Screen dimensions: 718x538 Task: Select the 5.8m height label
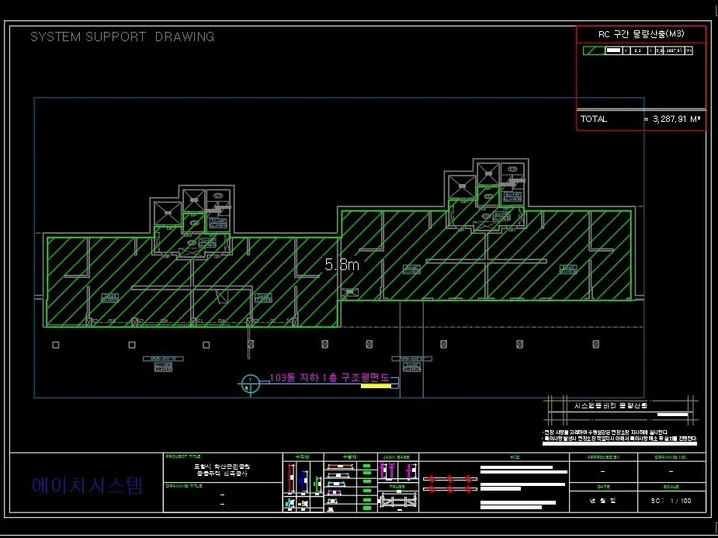point(341,265)
